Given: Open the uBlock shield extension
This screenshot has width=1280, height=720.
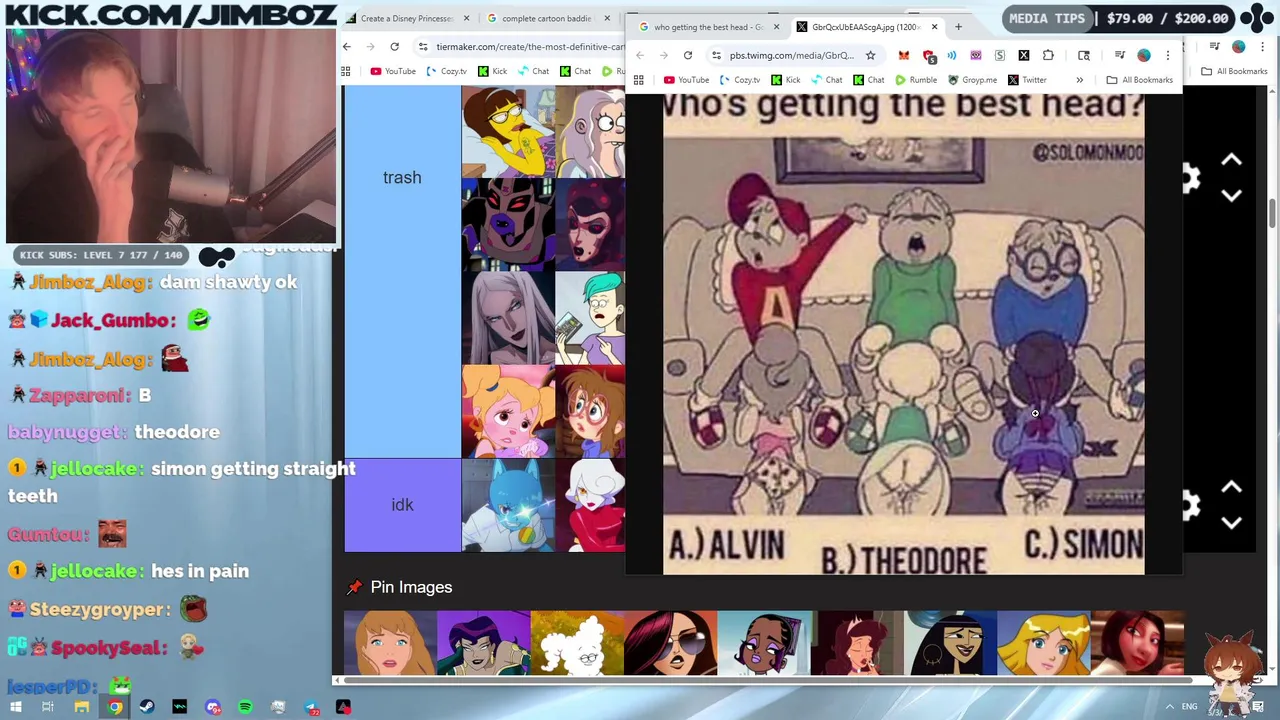Looking at the screenshot, I should point(929,55).
